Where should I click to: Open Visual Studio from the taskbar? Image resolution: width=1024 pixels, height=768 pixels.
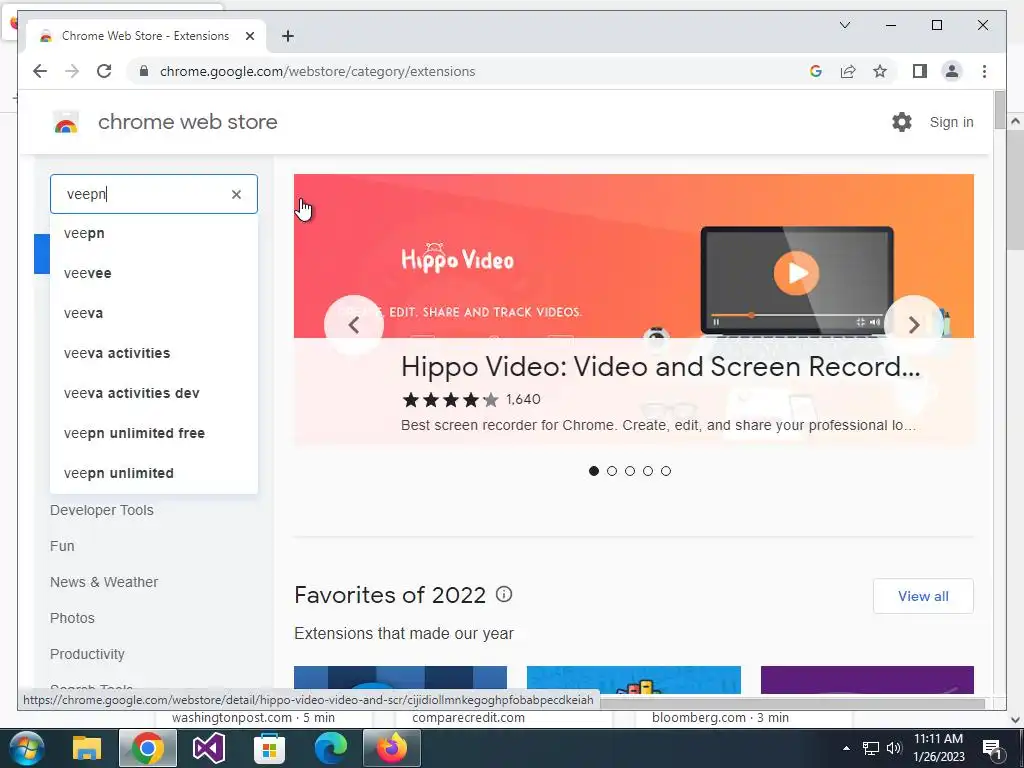208,748
